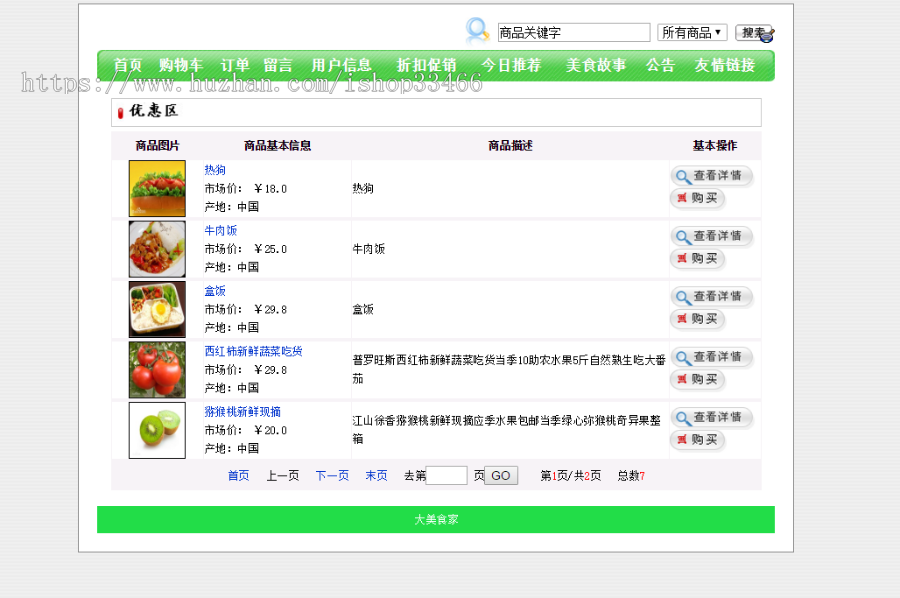Click the 搜索 search button icon
Screen dimensions: 900x598
point(756,31)
